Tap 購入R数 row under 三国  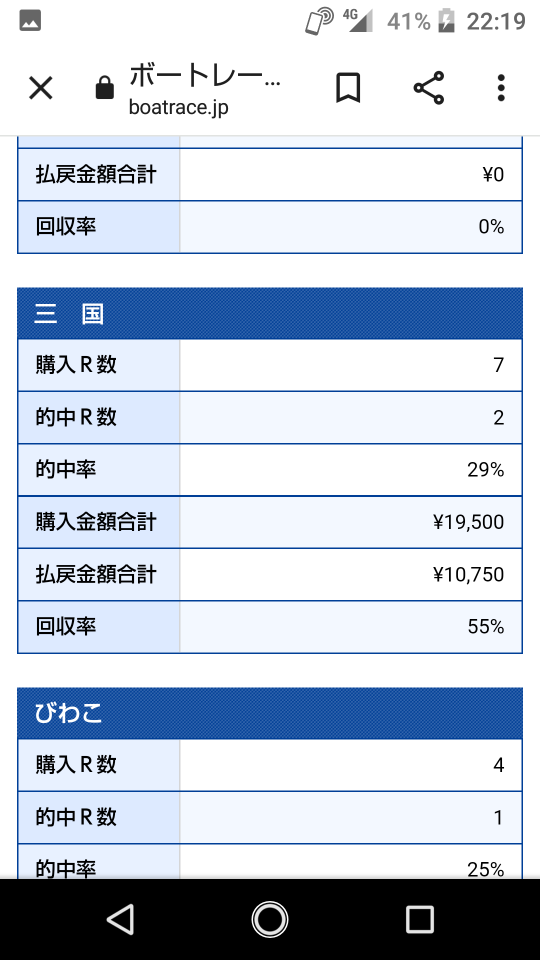(269, 366)
